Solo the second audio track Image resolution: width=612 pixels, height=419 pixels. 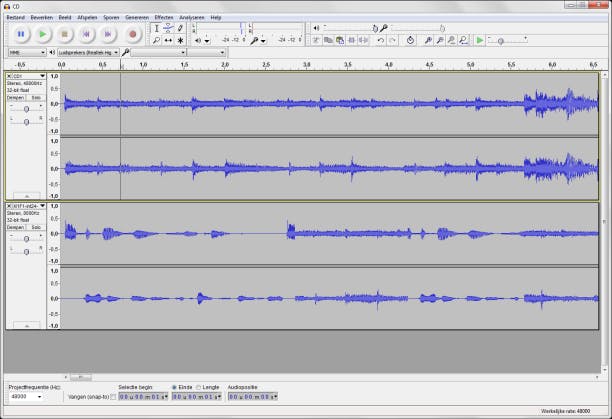coord(34,228)
